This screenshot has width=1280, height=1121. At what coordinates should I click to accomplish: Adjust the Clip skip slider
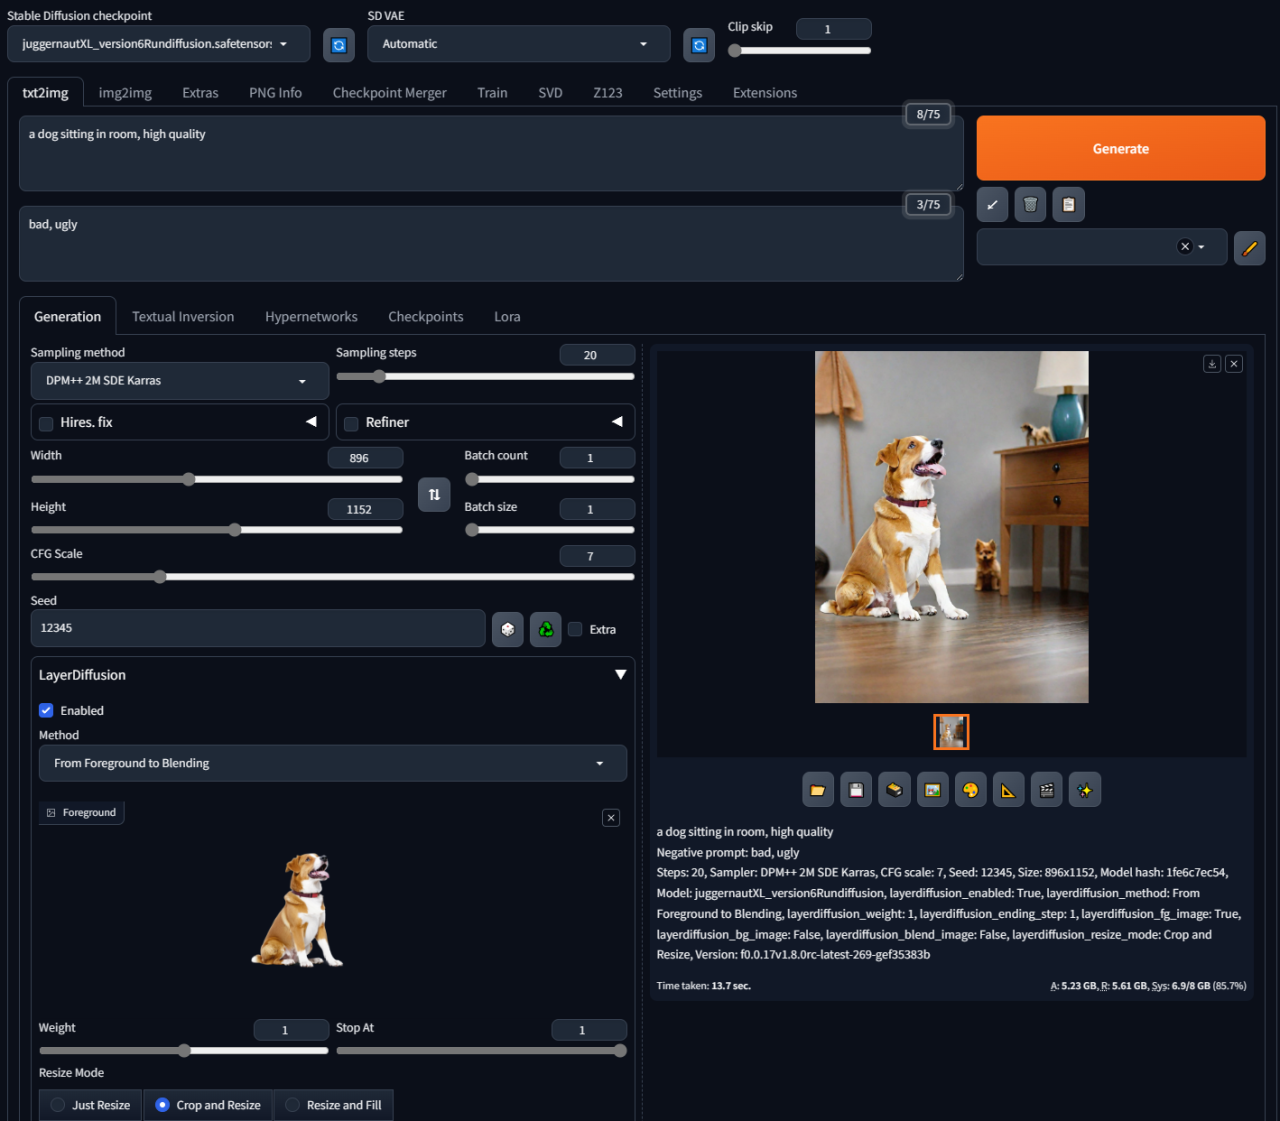tap(799, 50)
